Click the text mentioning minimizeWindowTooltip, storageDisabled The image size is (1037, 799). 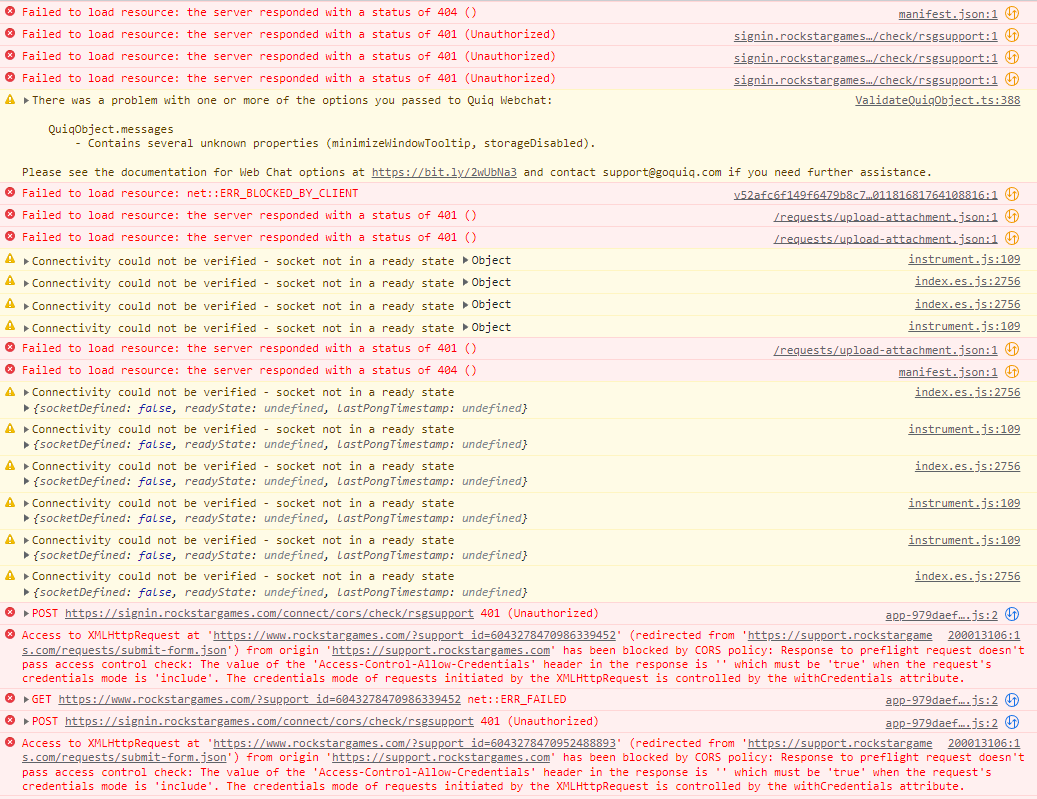pyautogui.click(x=335, y=143)
